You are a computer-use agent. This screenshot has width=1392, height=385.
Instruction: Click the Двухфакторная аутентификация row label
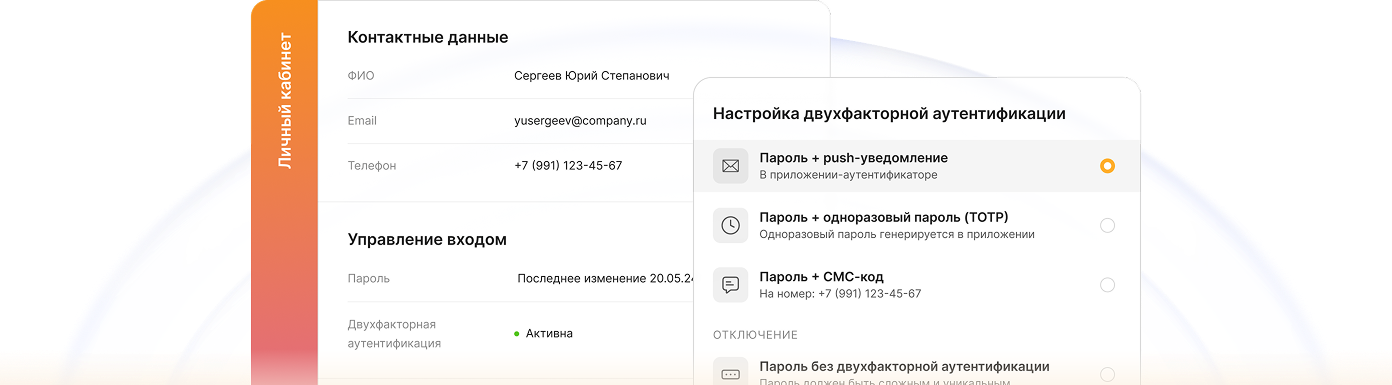394,334
